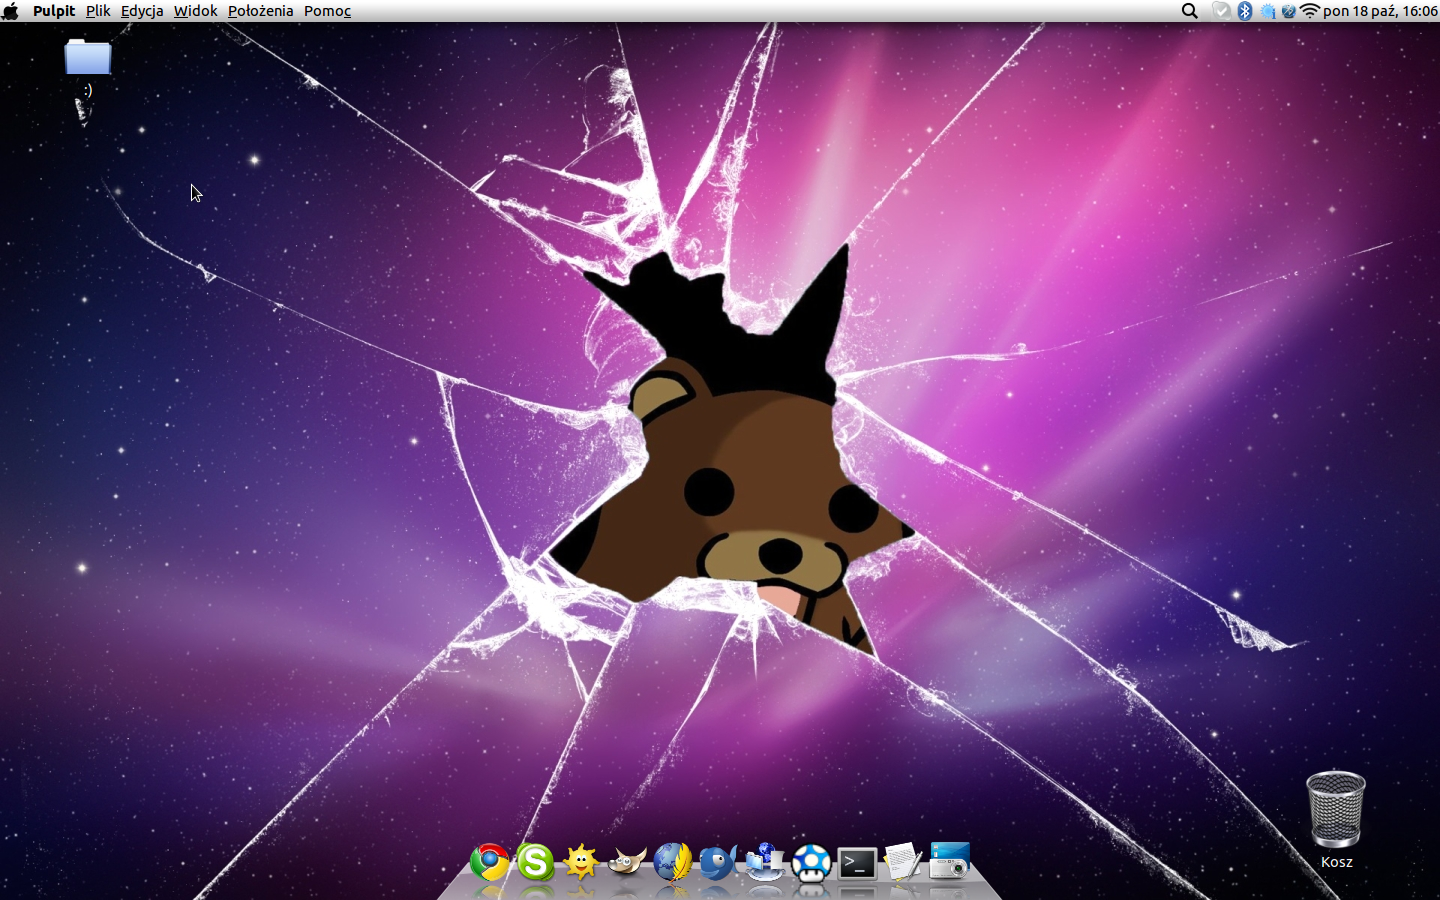
Task: Open the smiling sun messenger dock icon
Action: click(581, 862)
